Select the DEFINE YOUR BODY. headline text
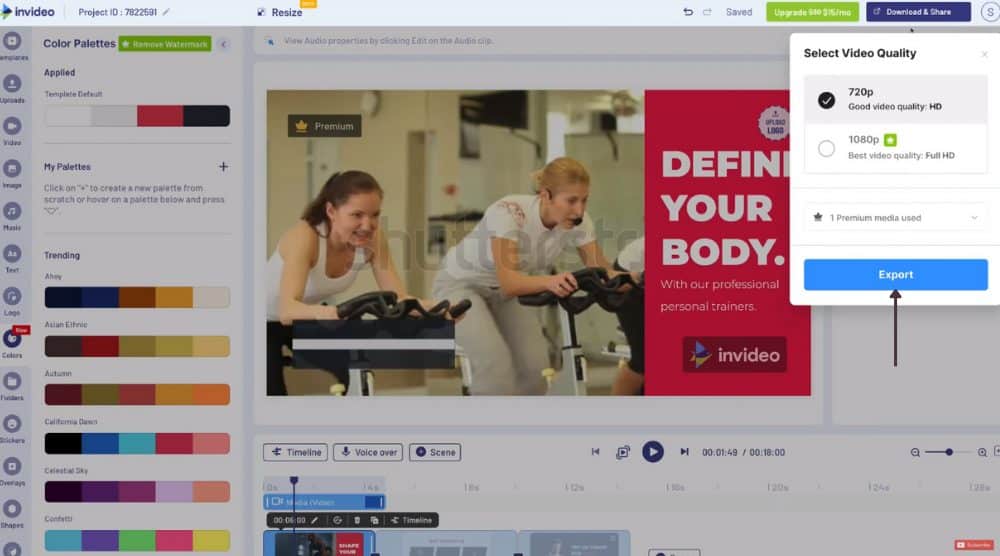The image size is (1000, 556). click(725, 207)
